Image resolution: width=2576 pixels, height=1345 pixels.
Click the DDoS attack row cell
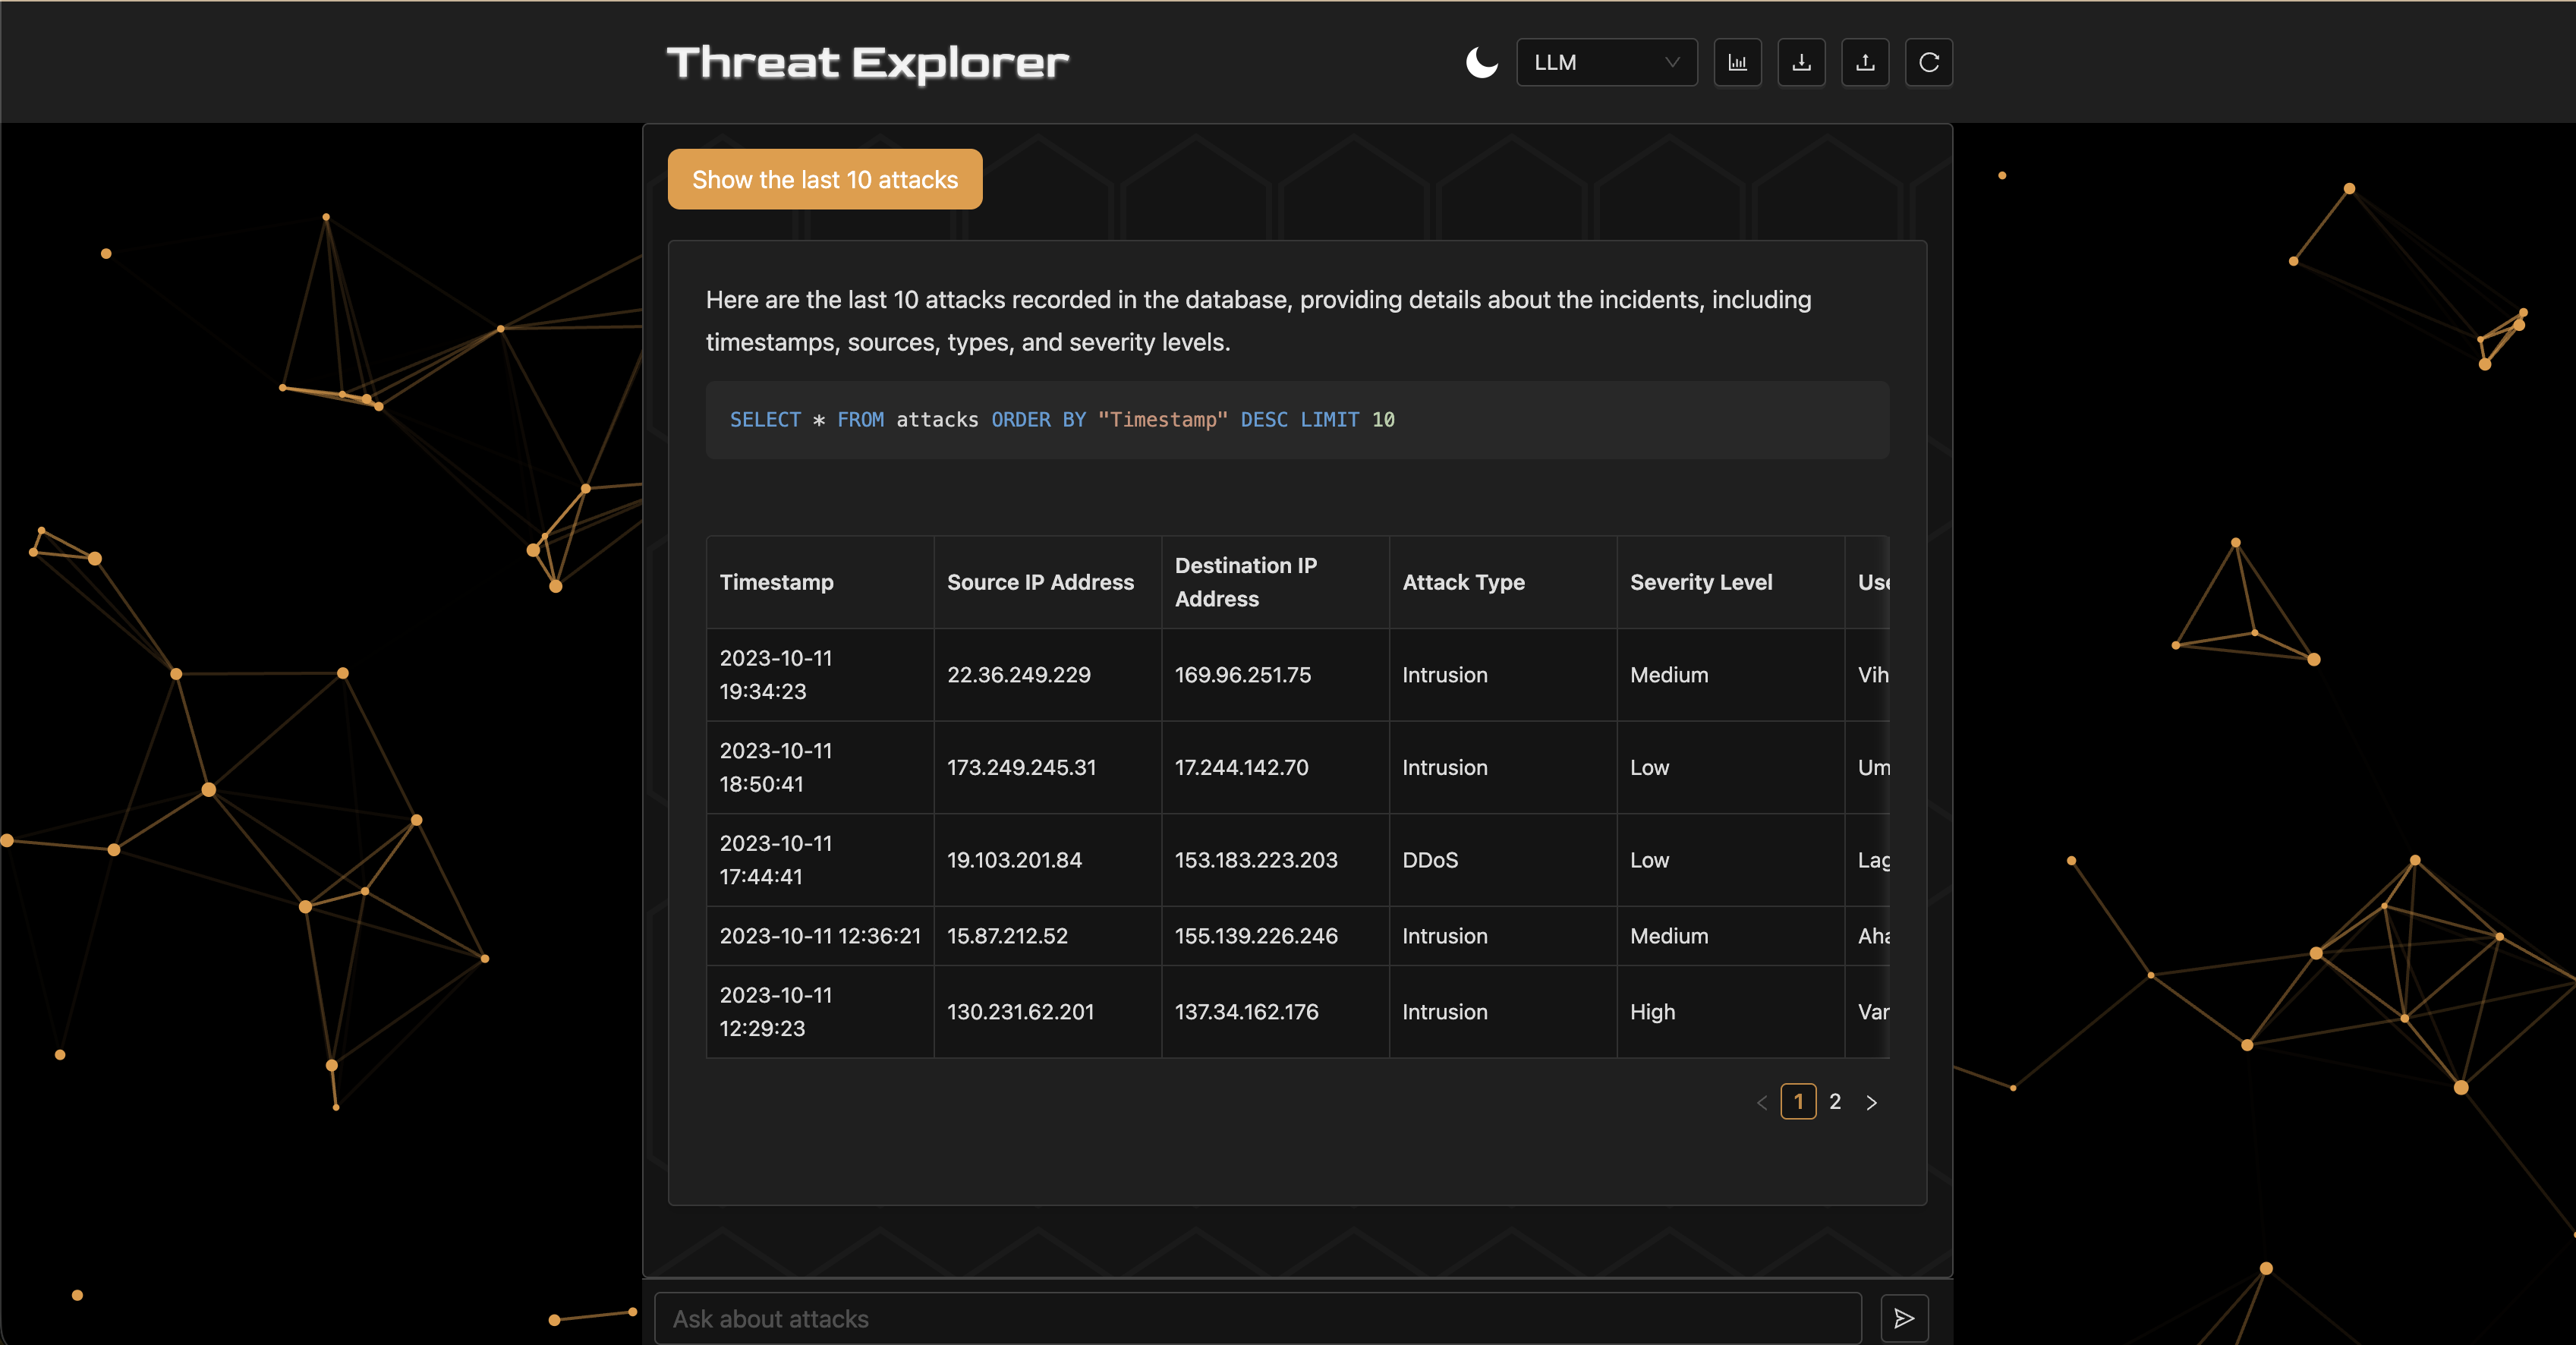tap(1430, 860)
